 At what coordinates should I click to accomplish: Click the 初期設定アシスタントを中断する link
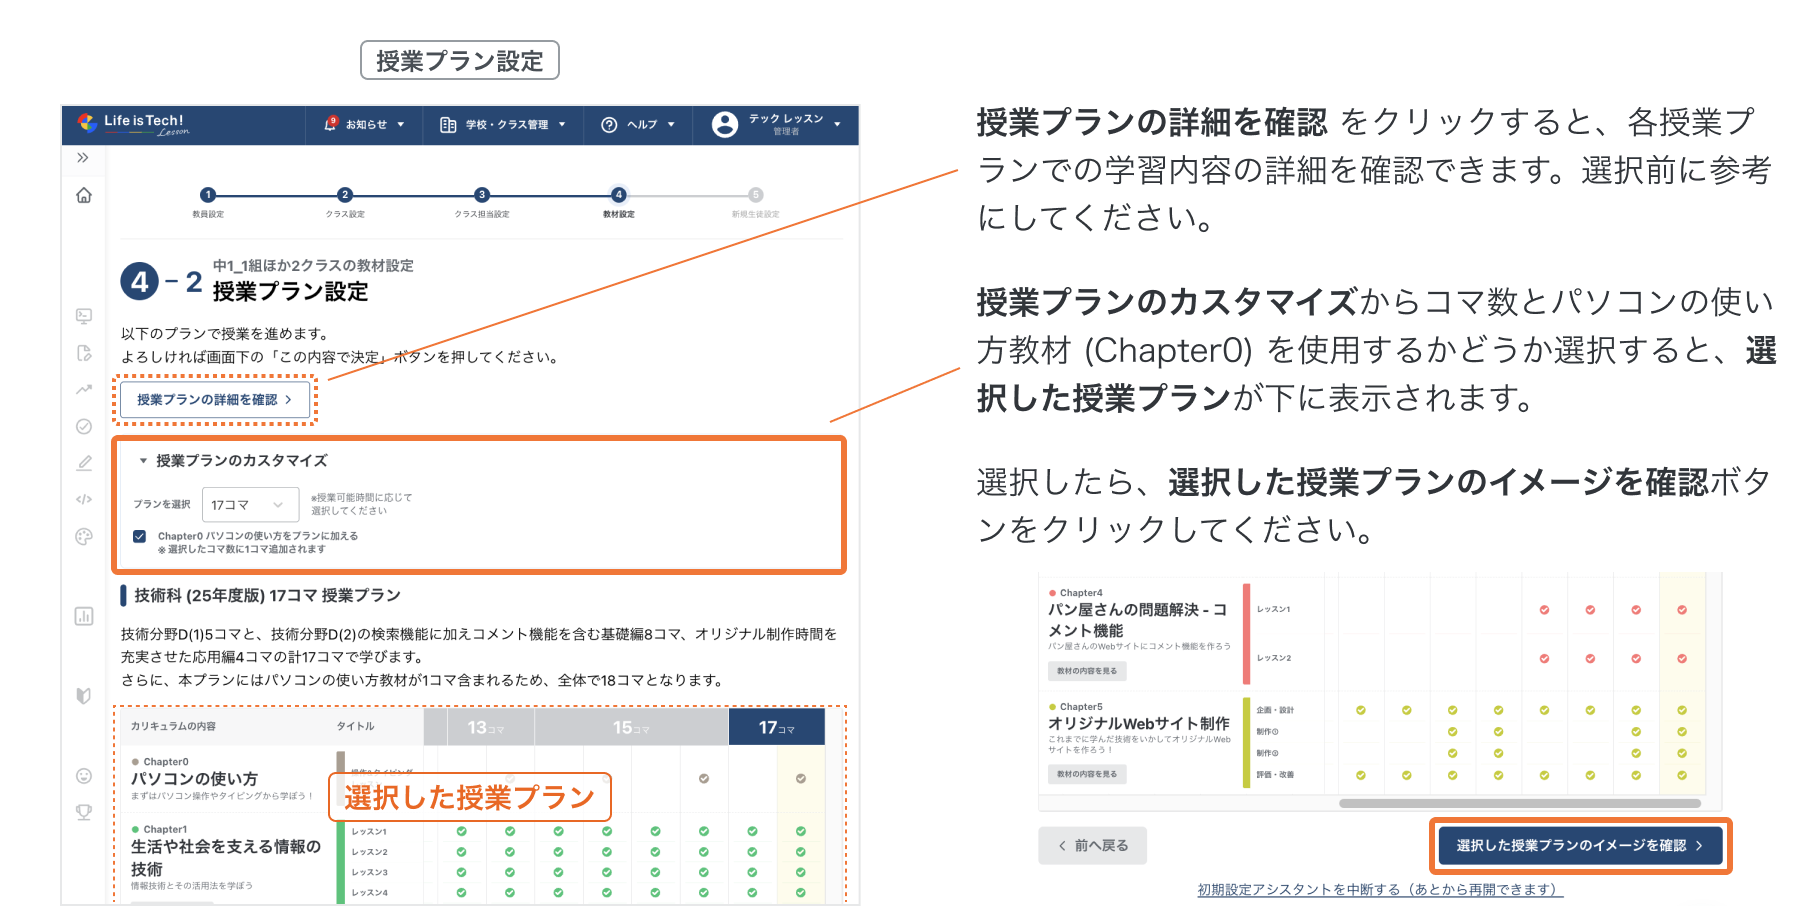[1380, 889]
